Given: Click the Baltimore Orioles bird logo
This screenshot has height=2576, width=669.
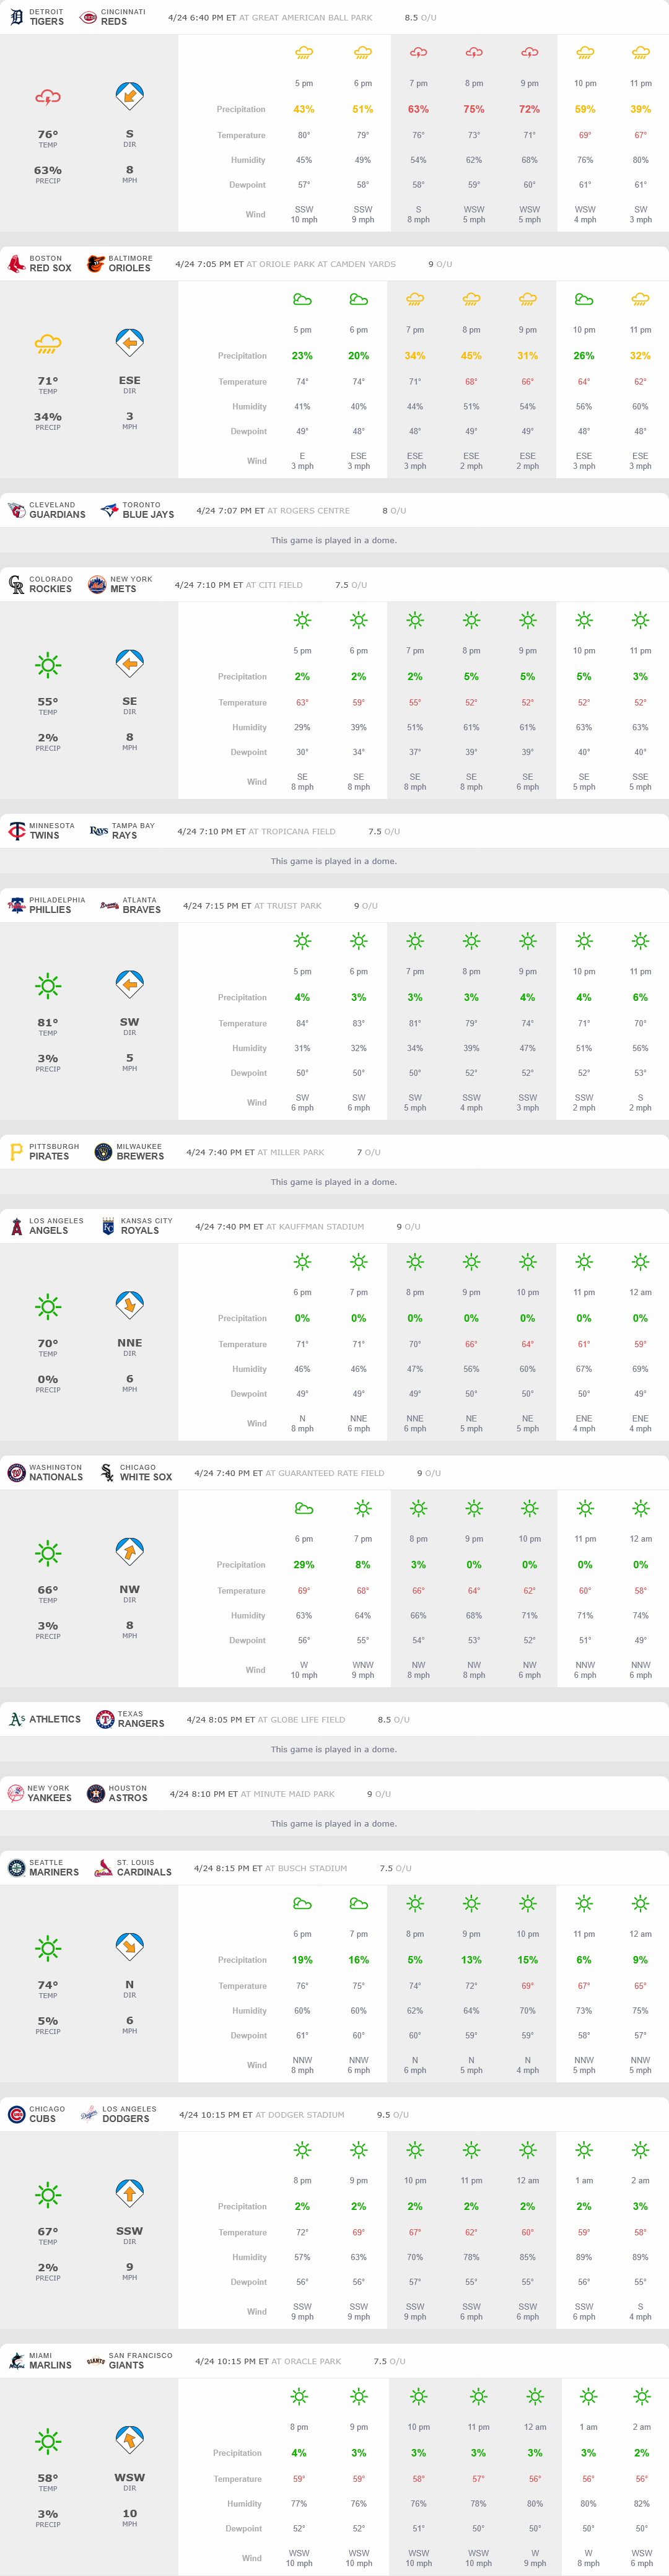Looking at the screenshot, I should [x=96, y=264].
